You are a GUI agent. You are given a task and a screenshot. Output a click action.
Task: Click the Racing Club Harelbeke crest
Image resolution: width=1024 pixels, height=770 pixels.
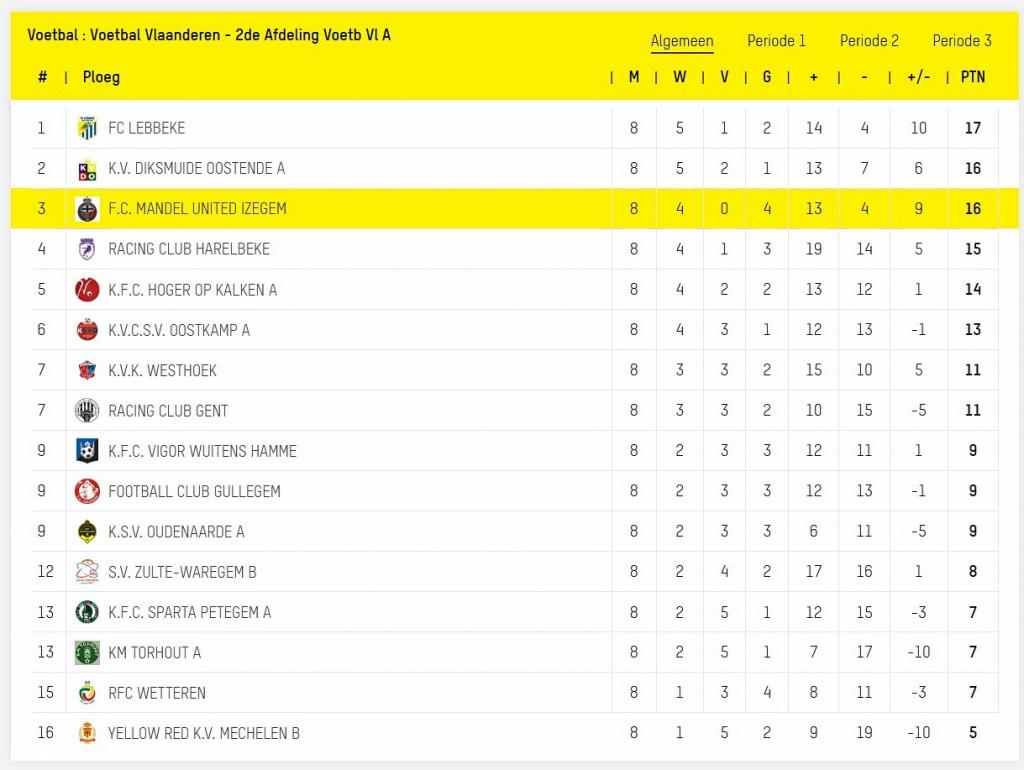click(87, 249)
